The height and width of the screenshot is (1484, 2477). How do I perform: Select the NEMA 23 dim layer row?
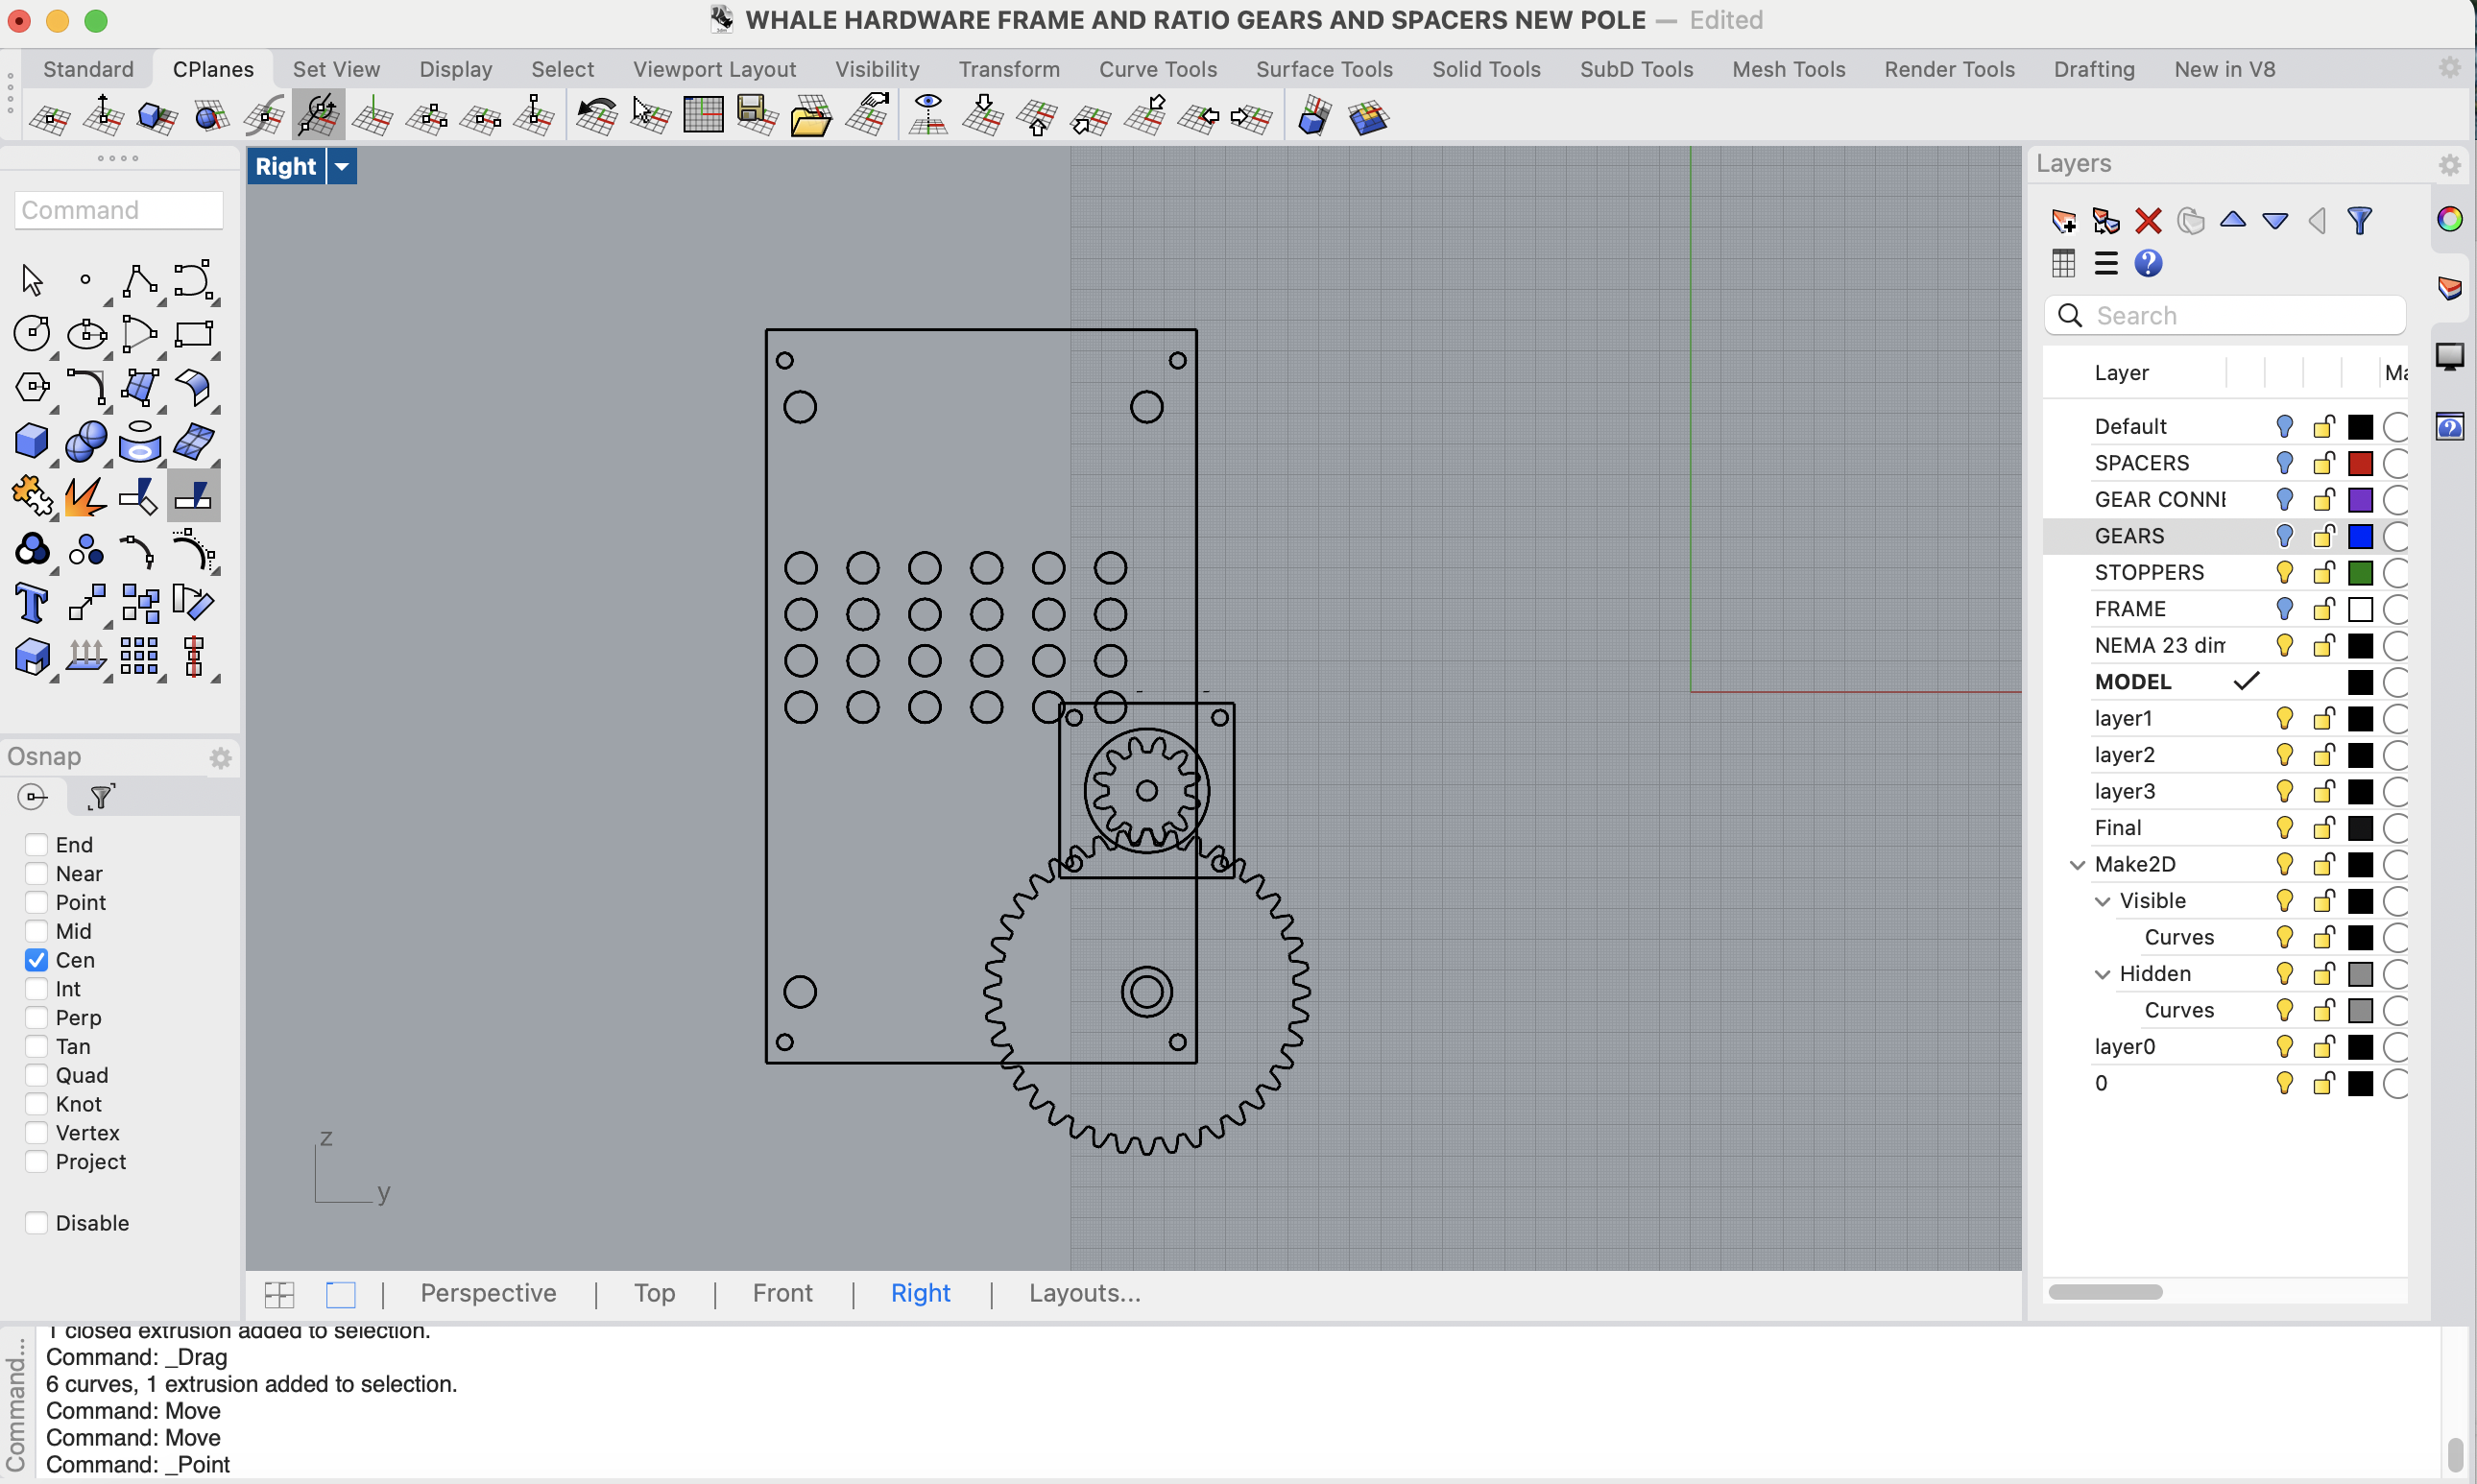click(2225, 645)
